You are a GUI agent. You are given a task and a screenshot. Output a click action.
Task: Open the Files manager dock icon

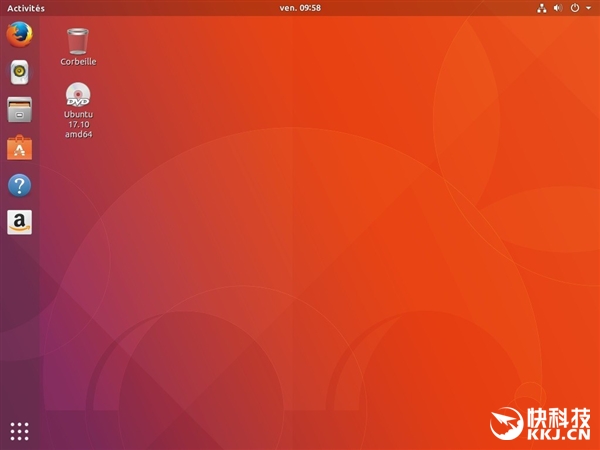pos(20,110)
